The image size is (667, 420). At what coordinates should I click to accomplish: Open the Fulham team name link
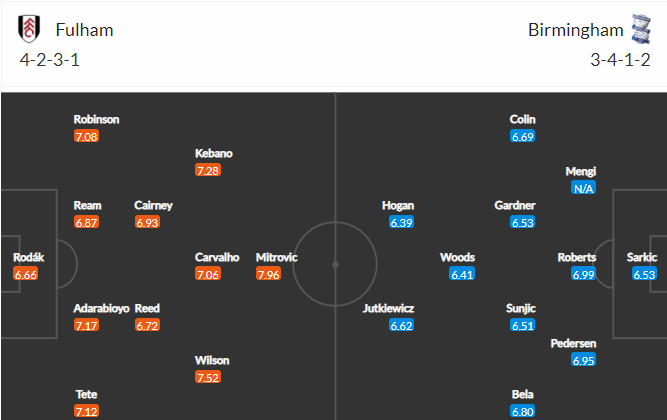click(85, 30)
